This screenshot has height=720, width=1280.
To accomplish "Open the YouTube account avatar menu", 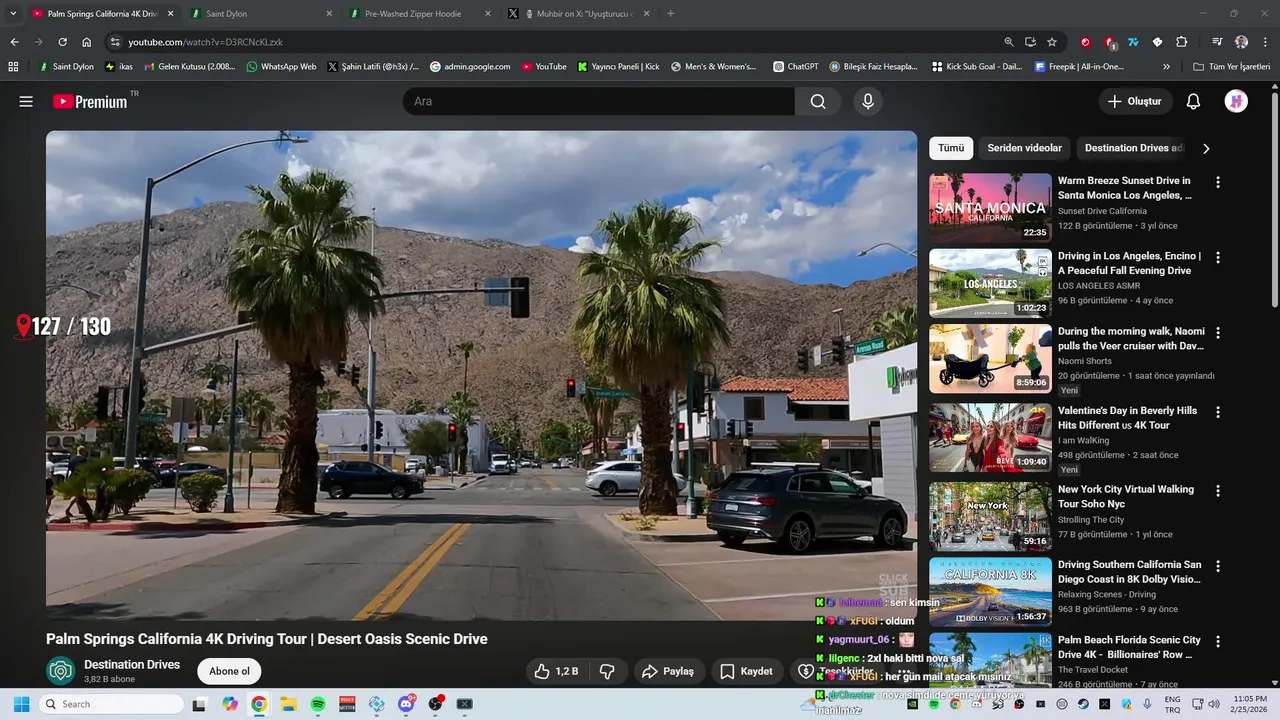I will (x=1236, y=101).
